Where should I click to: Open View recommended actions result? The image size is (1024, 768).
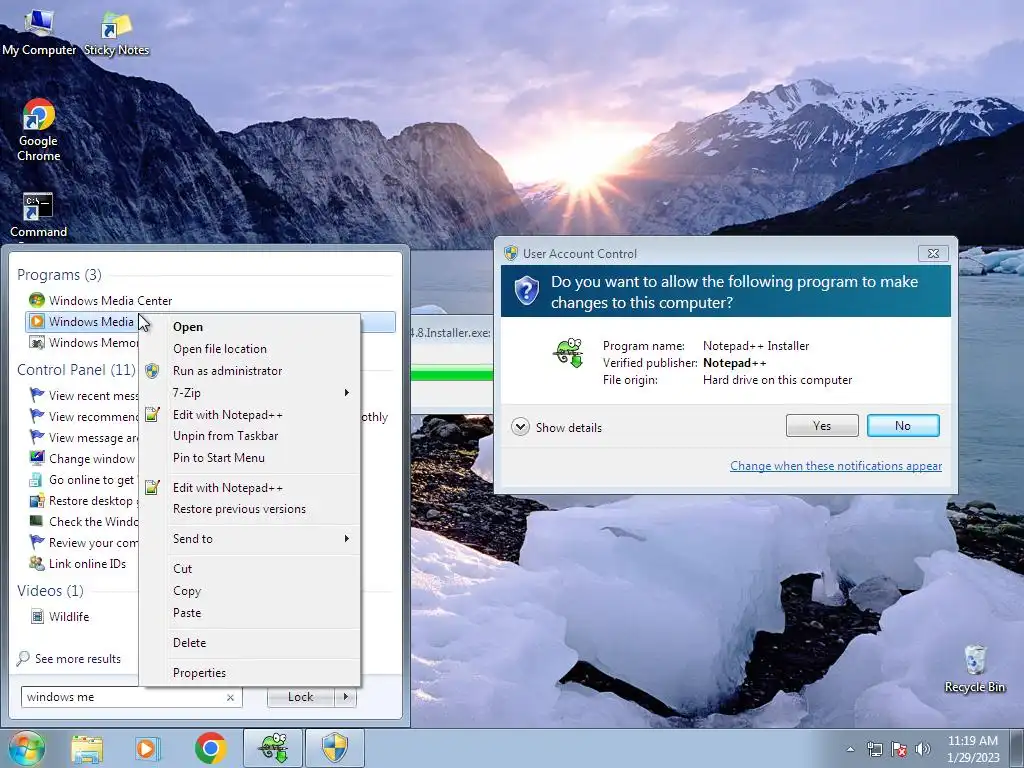coord(84,417)
